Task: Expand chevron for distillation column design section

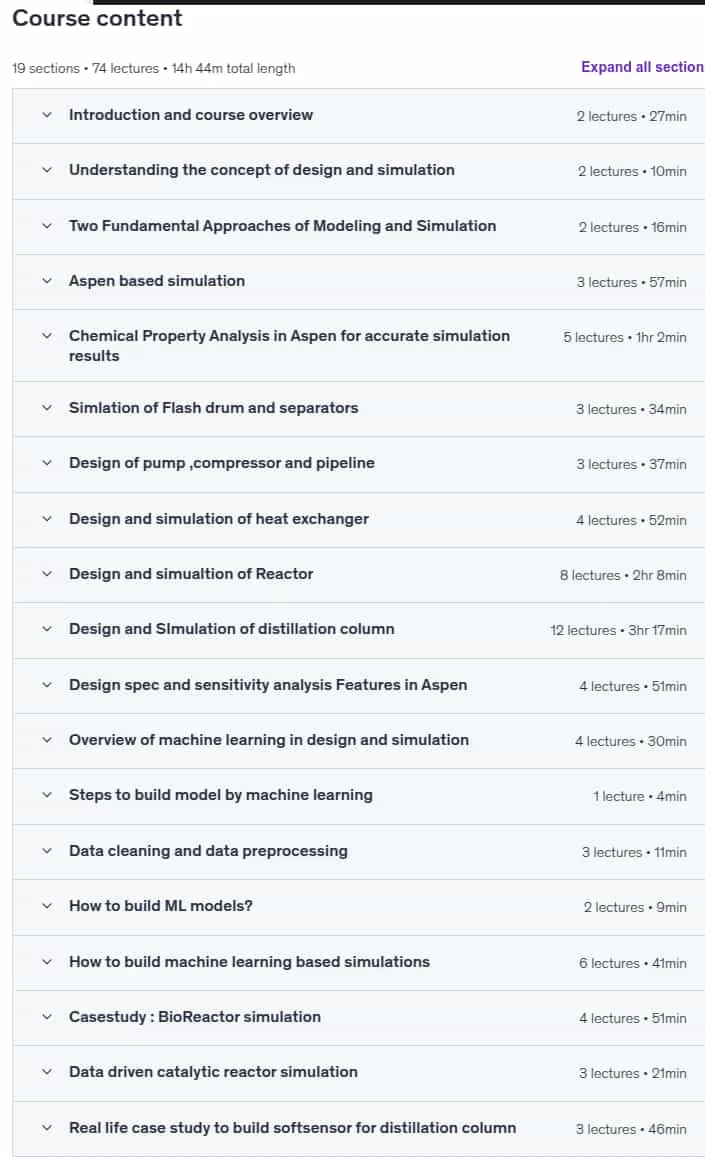Action: pyautogui.click(x=47, y=629)
